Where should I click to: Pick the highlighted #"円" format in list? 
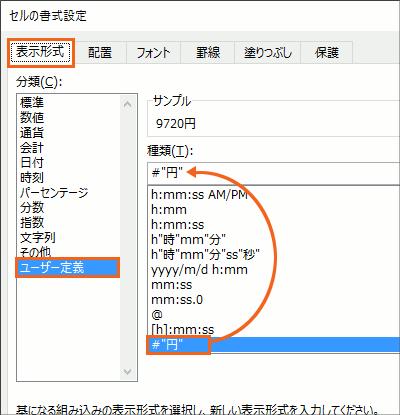coord(273,345)
